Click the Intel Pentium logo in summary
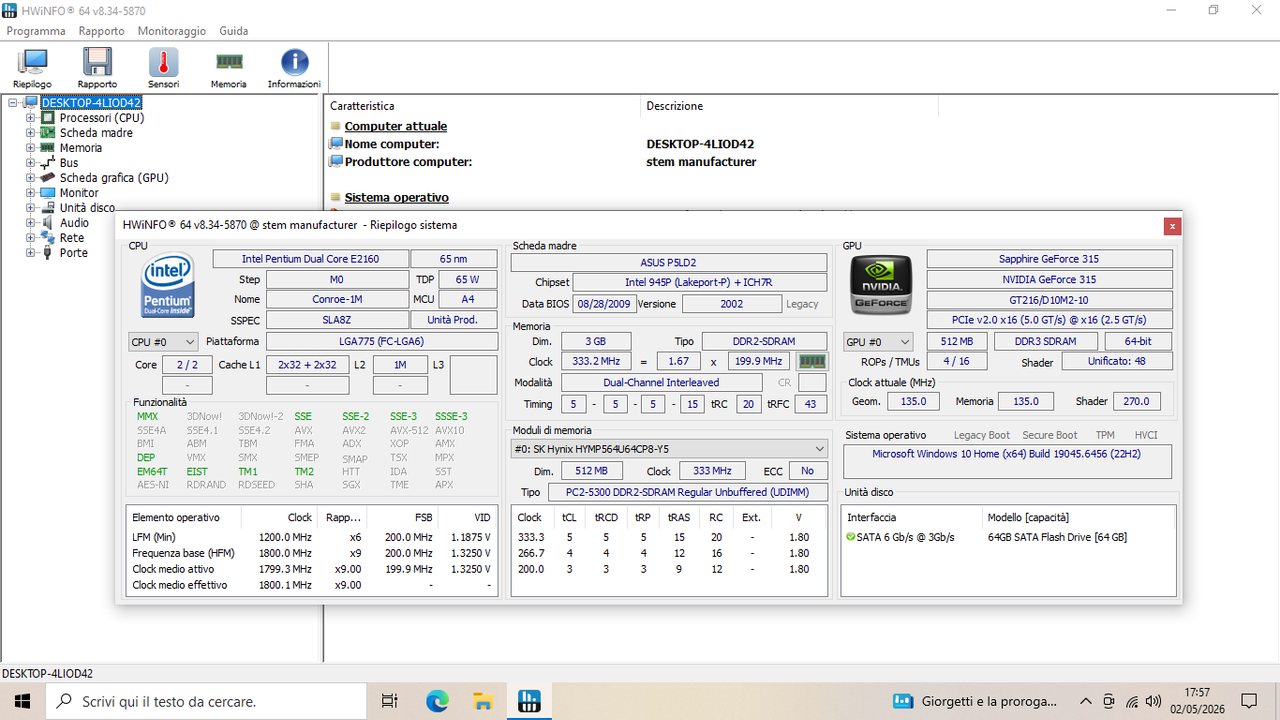The height and width of the screenshot is (720, 1280). coord(168,285)
